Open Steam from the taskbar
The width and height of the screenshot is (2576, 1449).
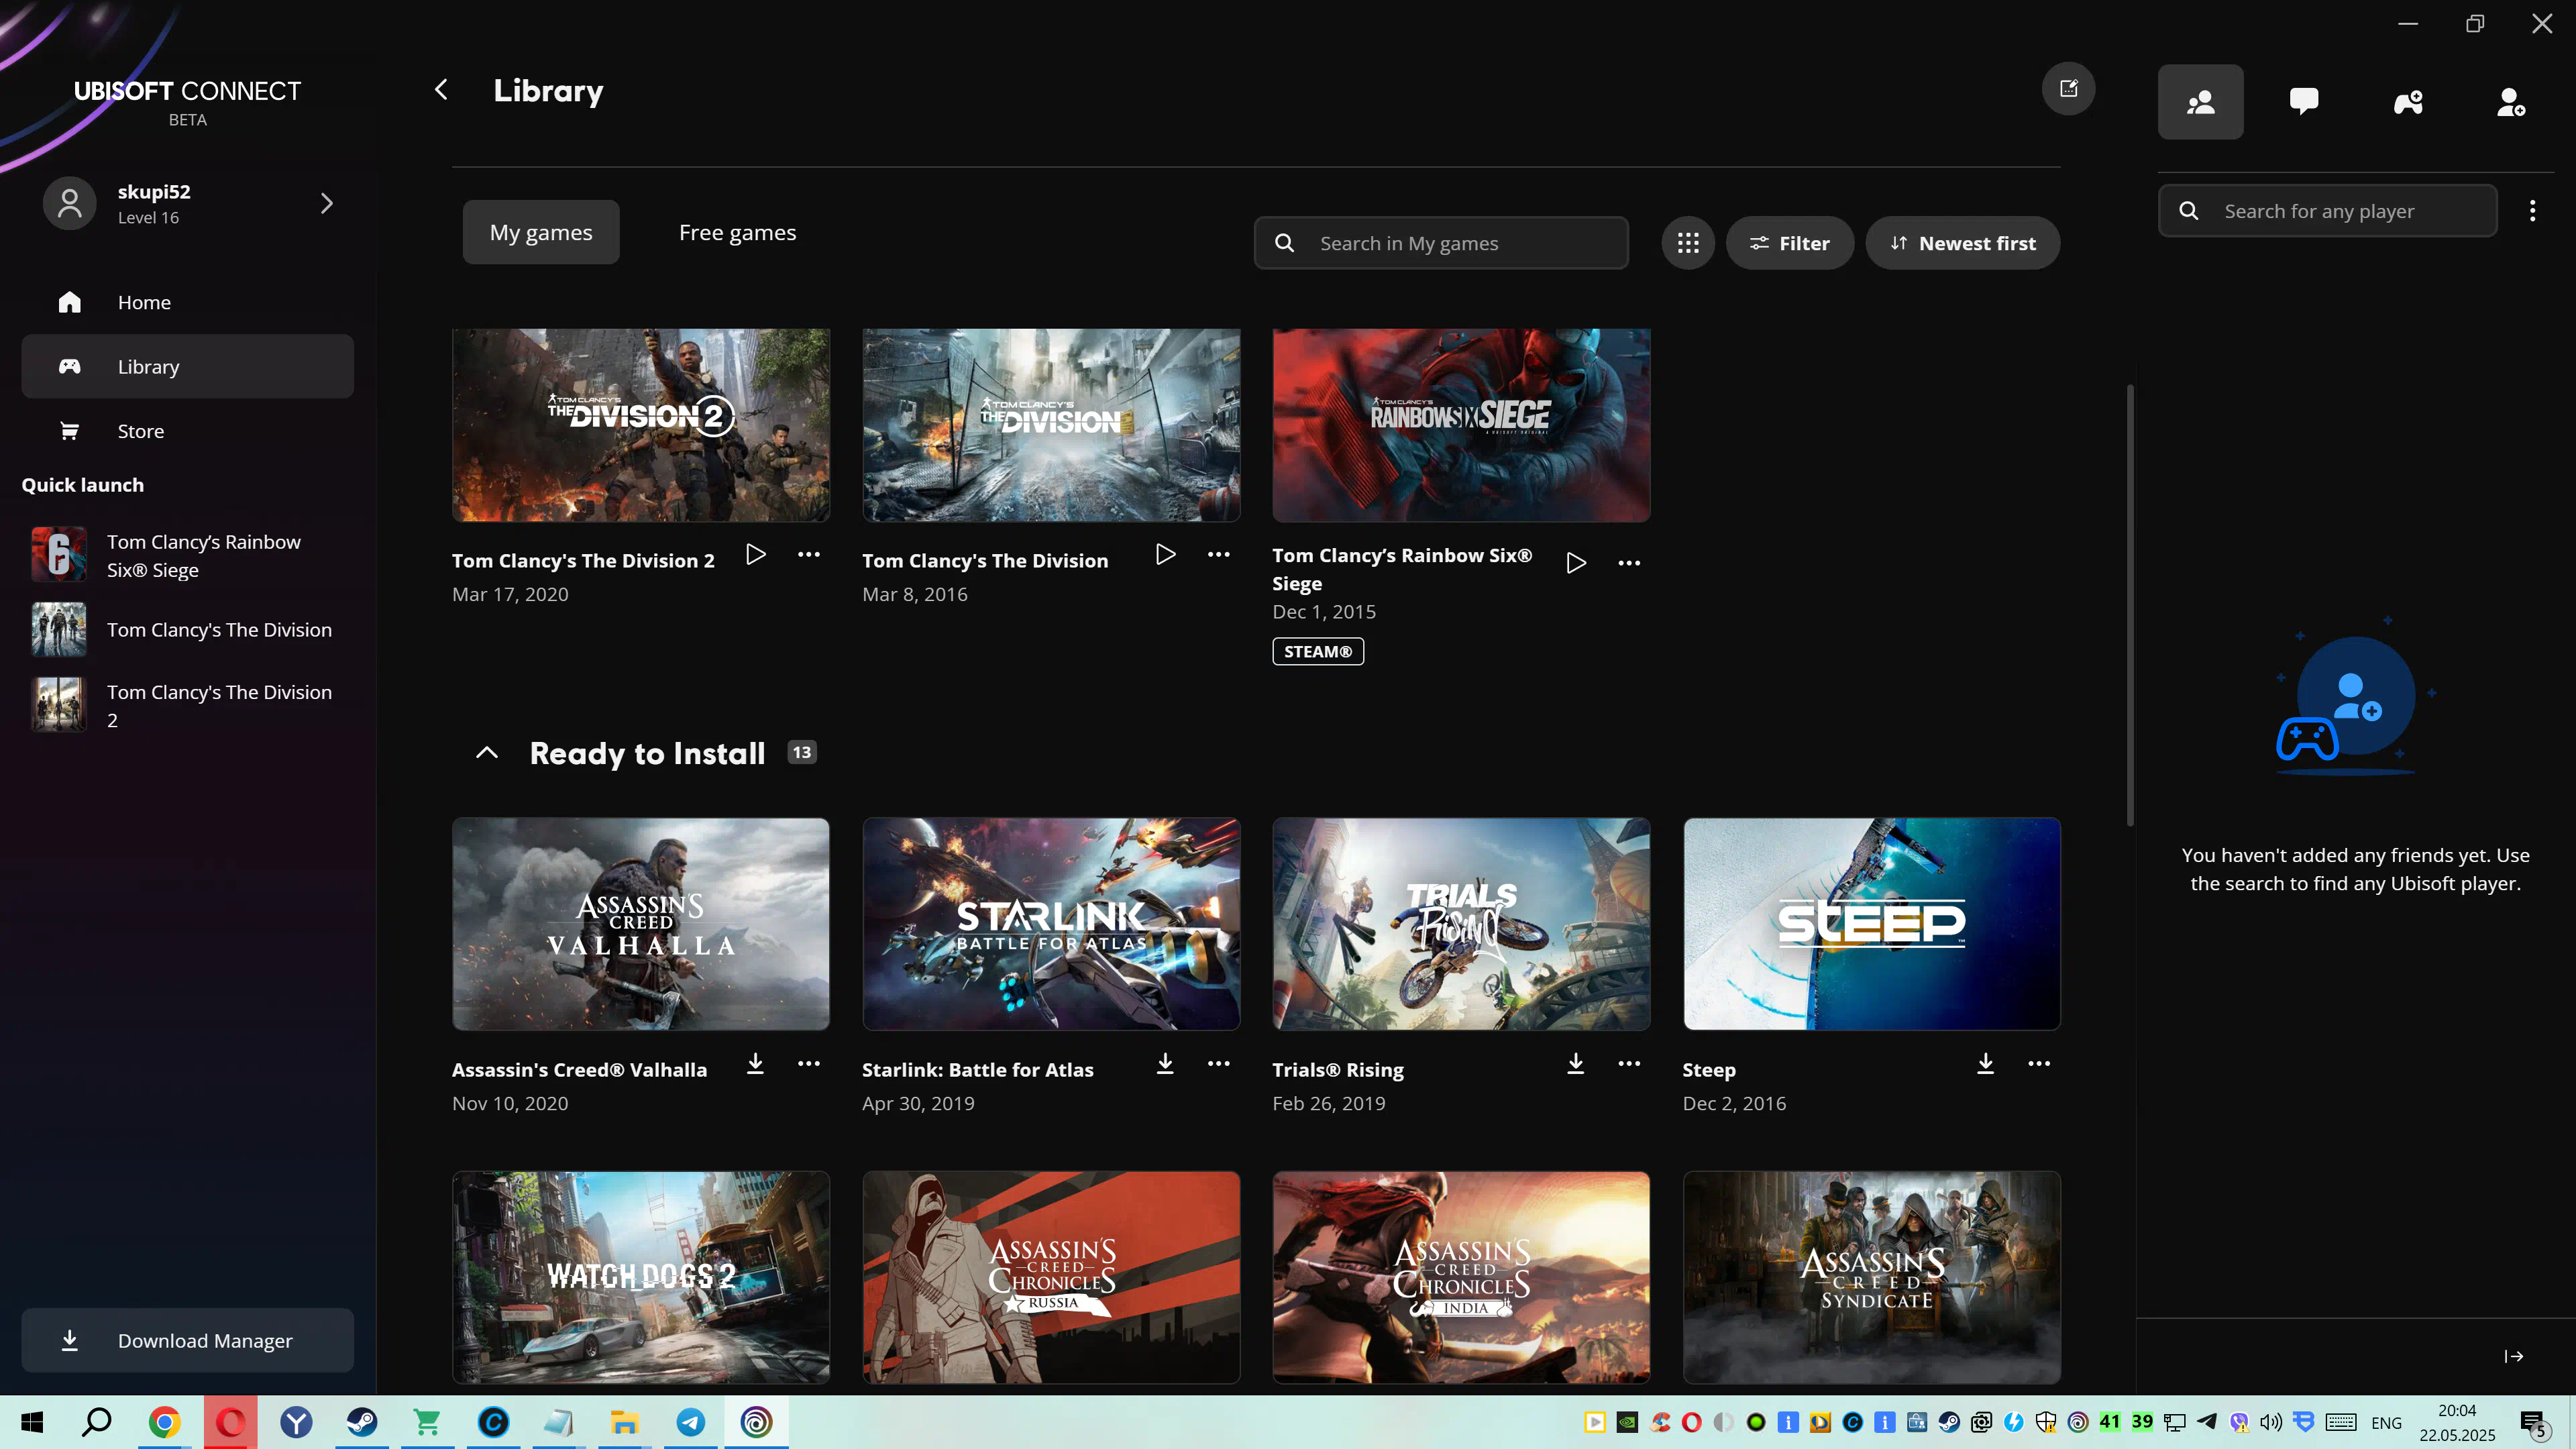(362, 1422)
